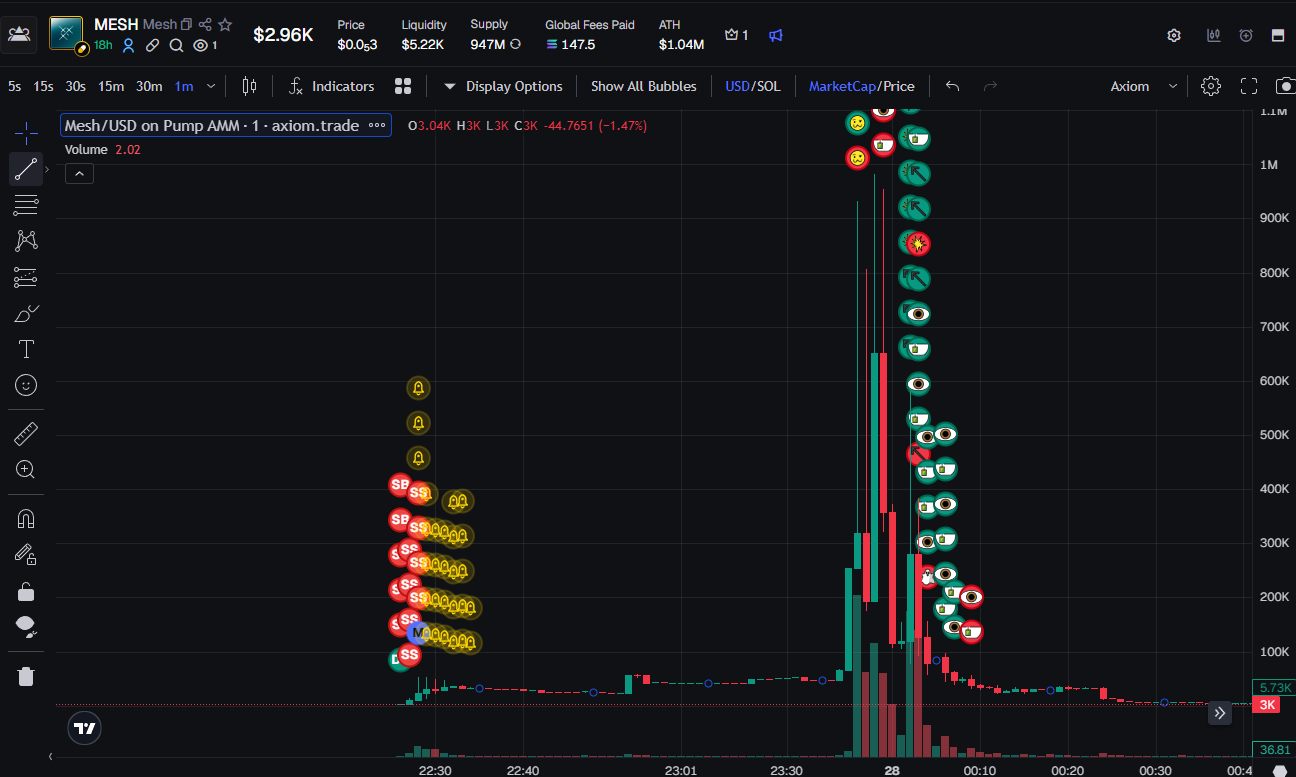1296x777 pixels.
Task: Select the brush drawing tool
Action: [x=26, y=313]
